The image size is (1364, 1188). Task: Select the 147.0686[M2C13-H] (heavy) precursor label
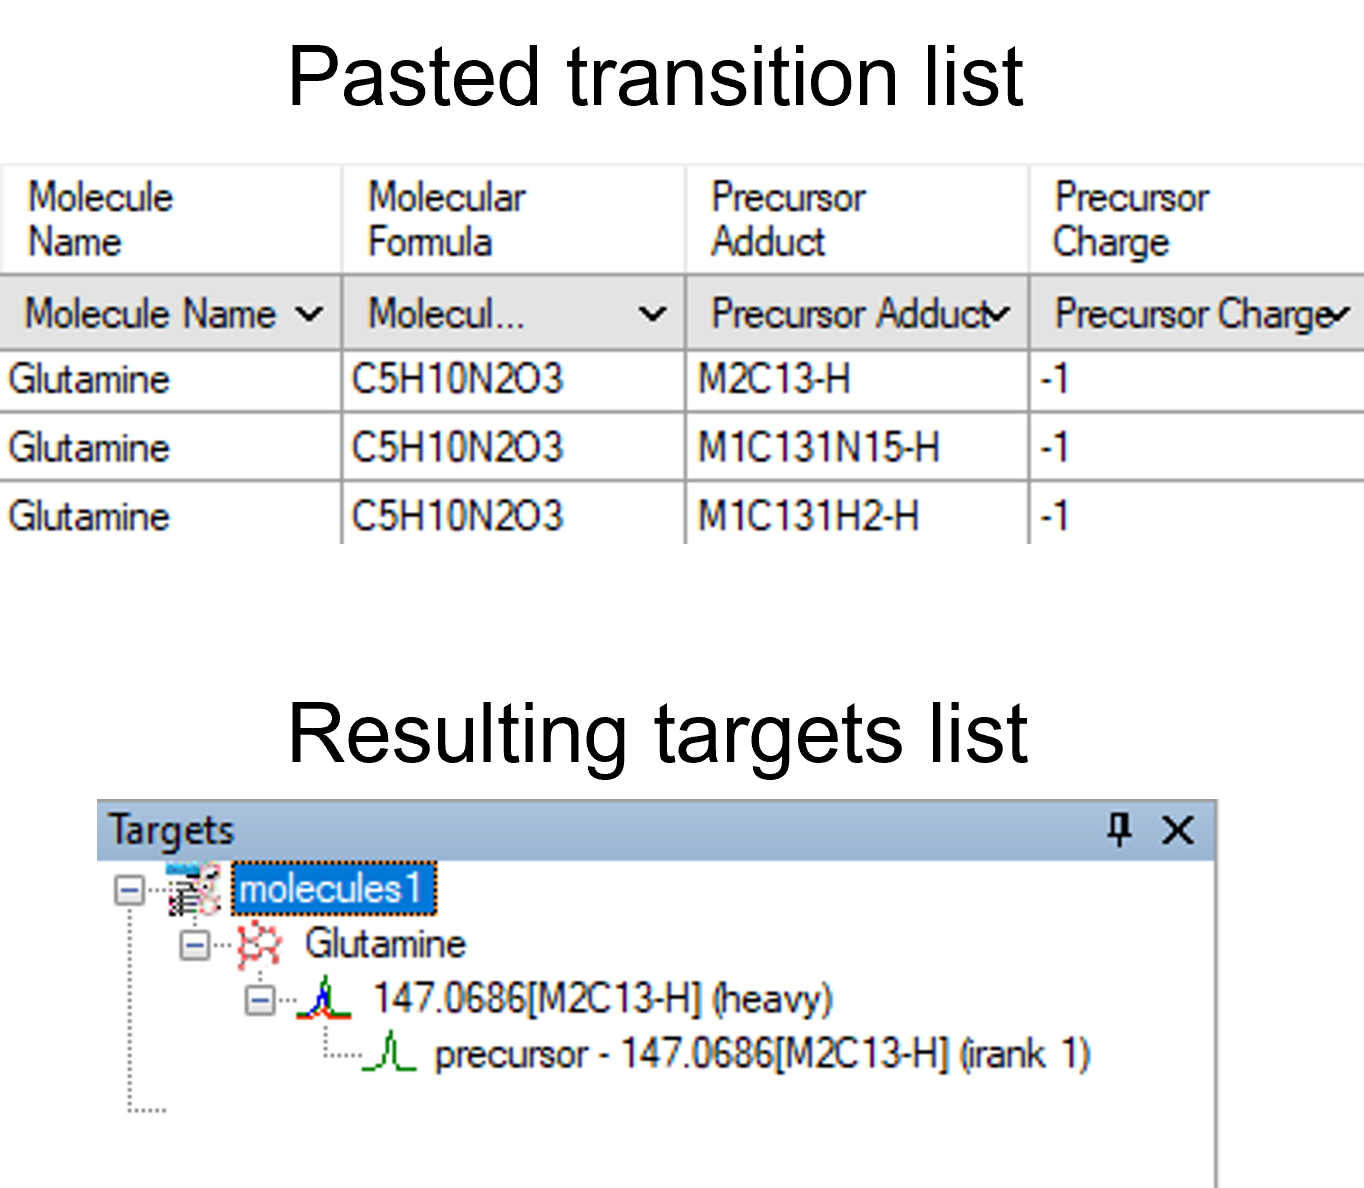(x=602, y=999)
